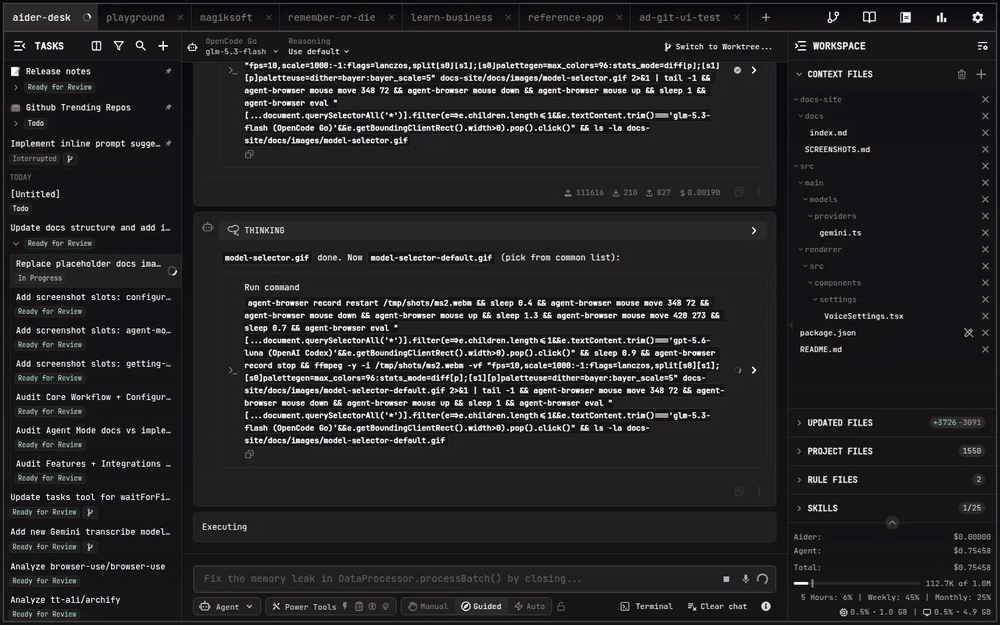Screen dimensions: 1000x625
Task: Open the usage statistics bar chart icon
Action: pos(941,18)
